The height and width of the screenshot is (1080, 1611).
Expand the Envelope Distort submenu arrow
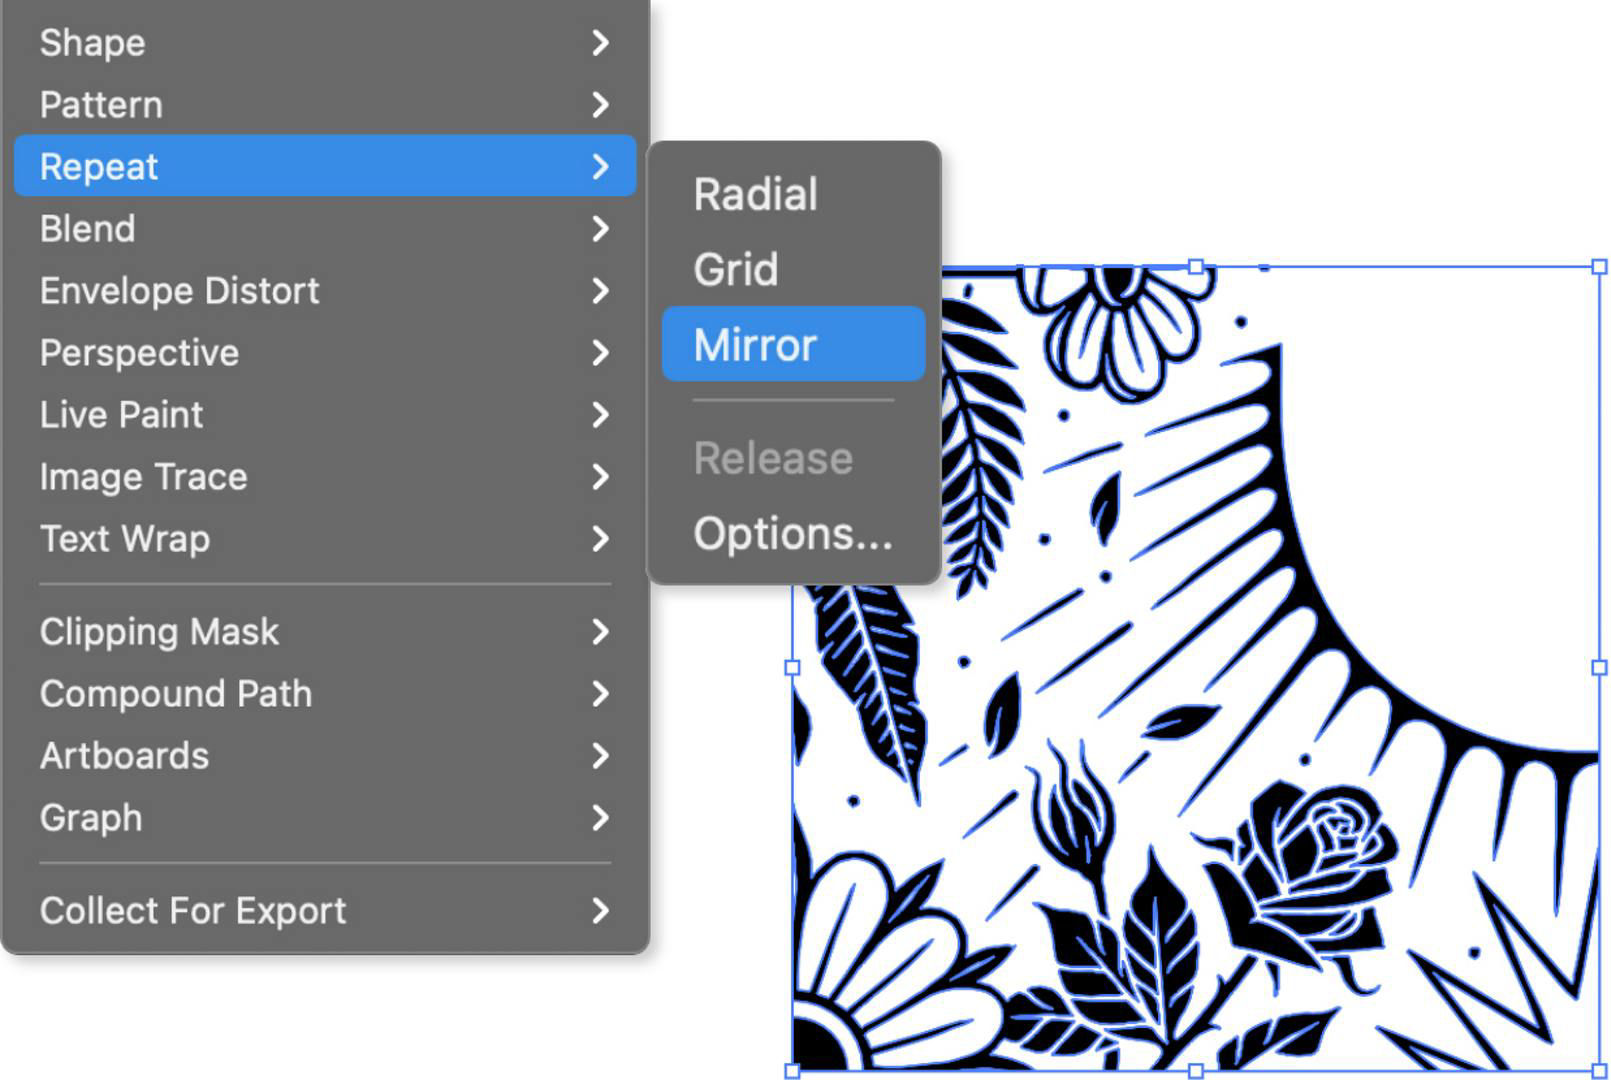600,291
